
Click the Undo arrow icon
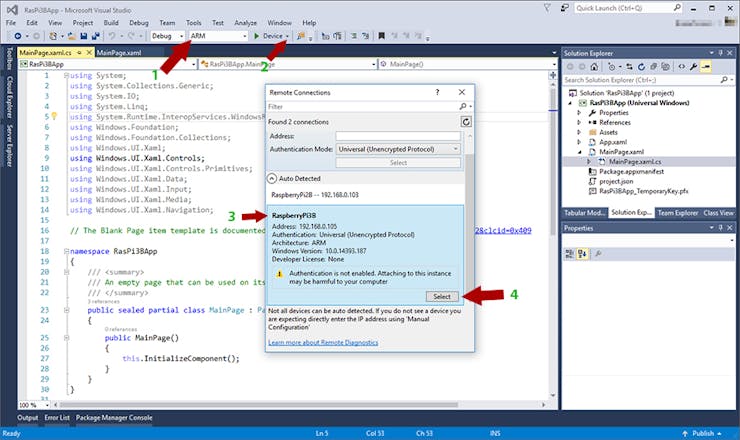click(x=112, y=36)
